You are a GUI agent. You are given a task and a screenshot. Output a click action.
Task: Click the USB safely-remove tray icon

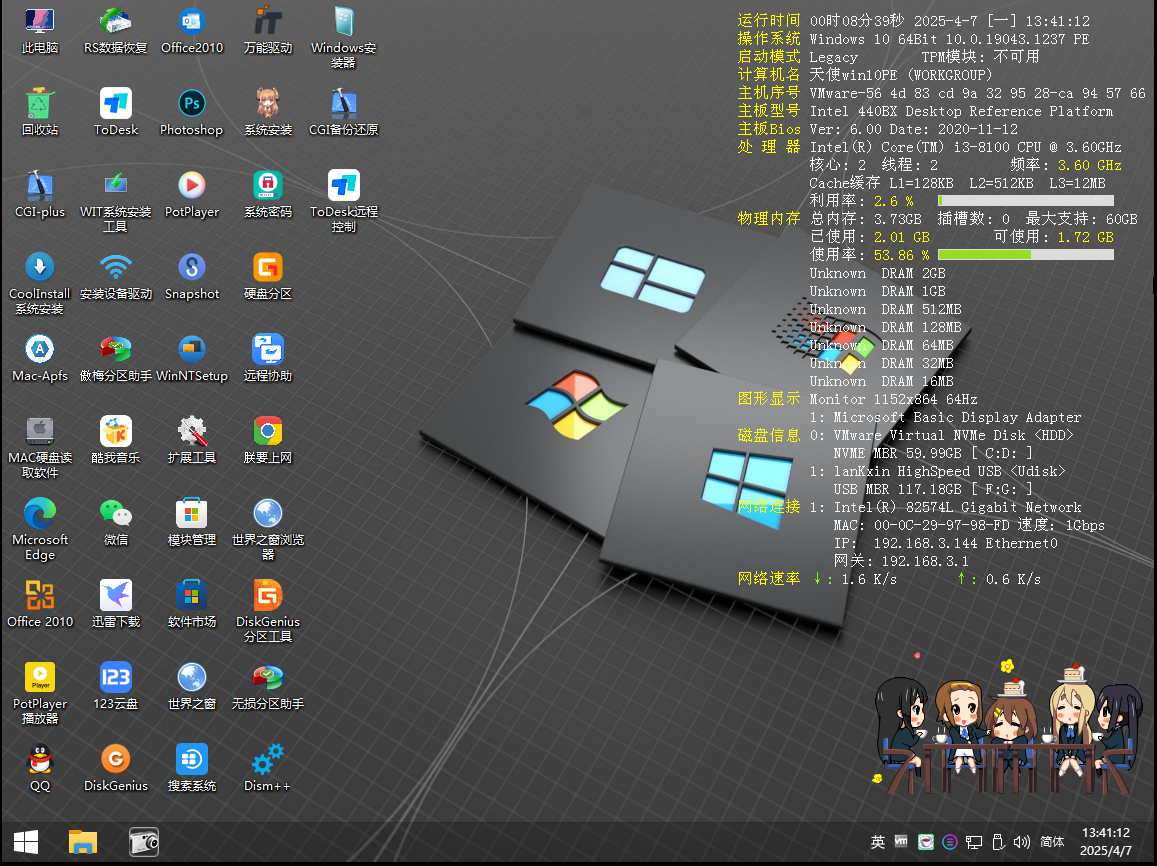[x=998, y=842]
